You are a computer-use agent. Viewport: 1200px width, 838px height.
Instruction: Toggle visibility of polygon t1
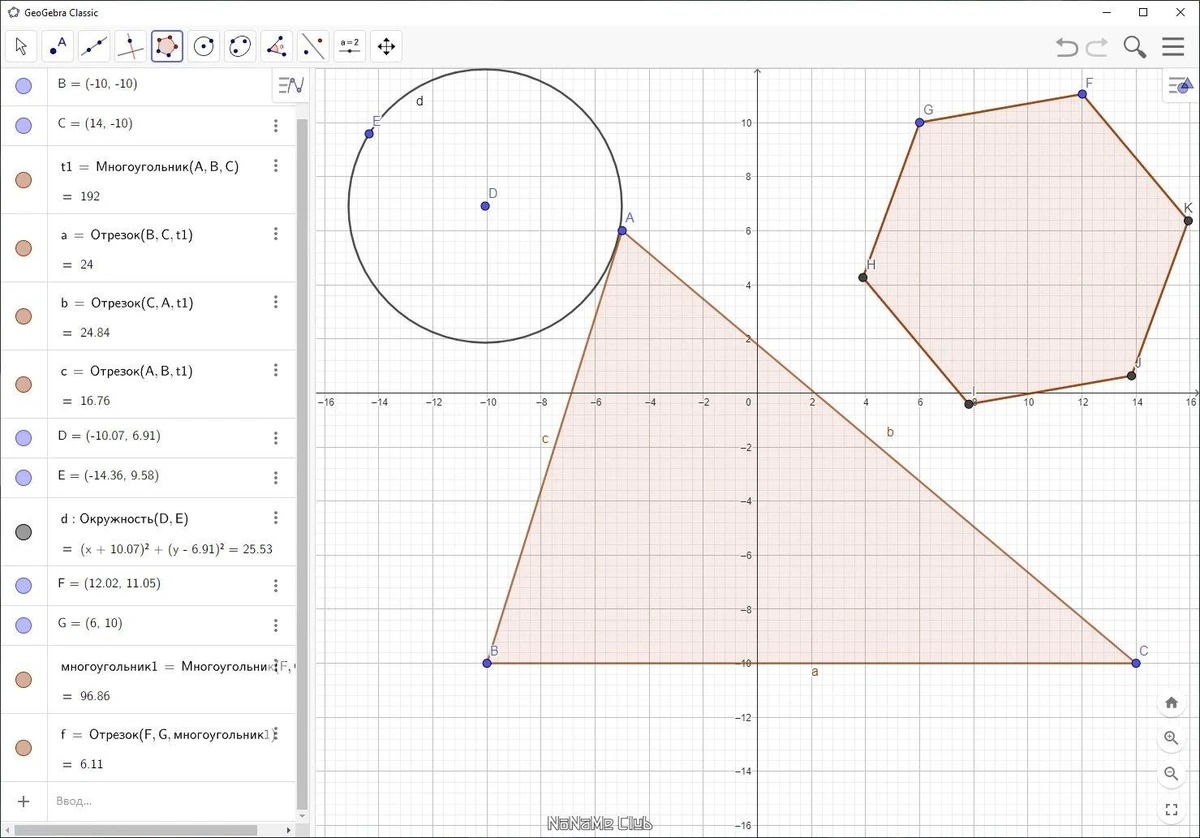24,180
